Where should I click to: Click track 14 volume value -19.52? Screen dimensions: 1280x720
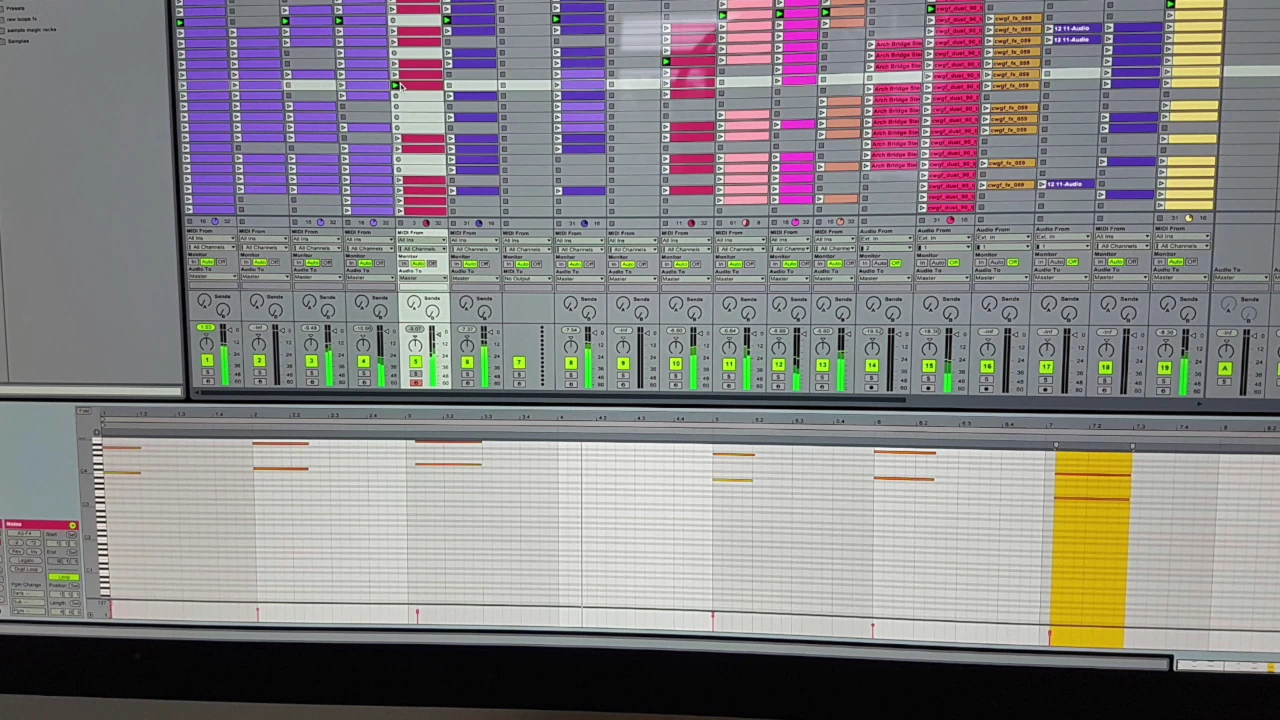pos(872,332)
